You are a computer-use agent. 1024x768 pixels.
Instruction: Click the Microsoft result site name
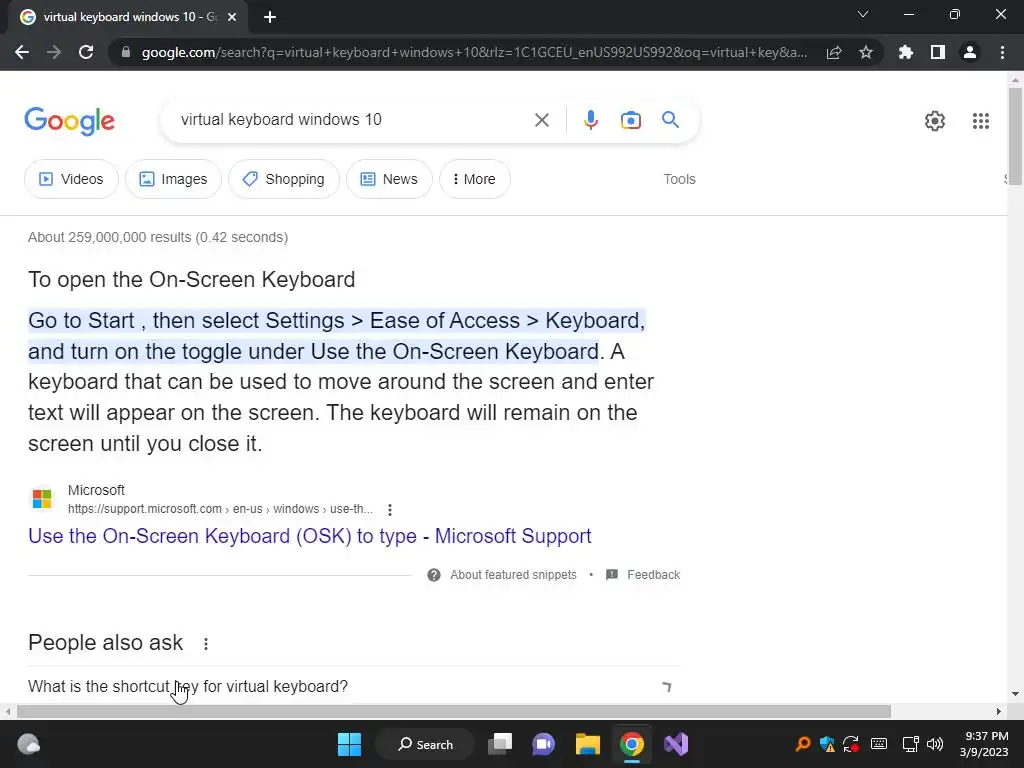(x=96, y=490)
